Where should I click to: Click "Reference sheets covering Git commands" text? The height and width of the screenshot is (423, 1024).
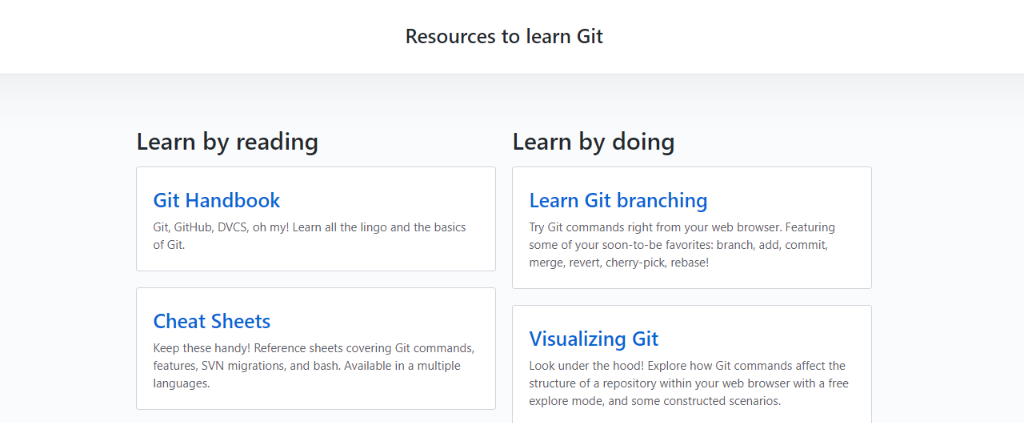point(357,348)
